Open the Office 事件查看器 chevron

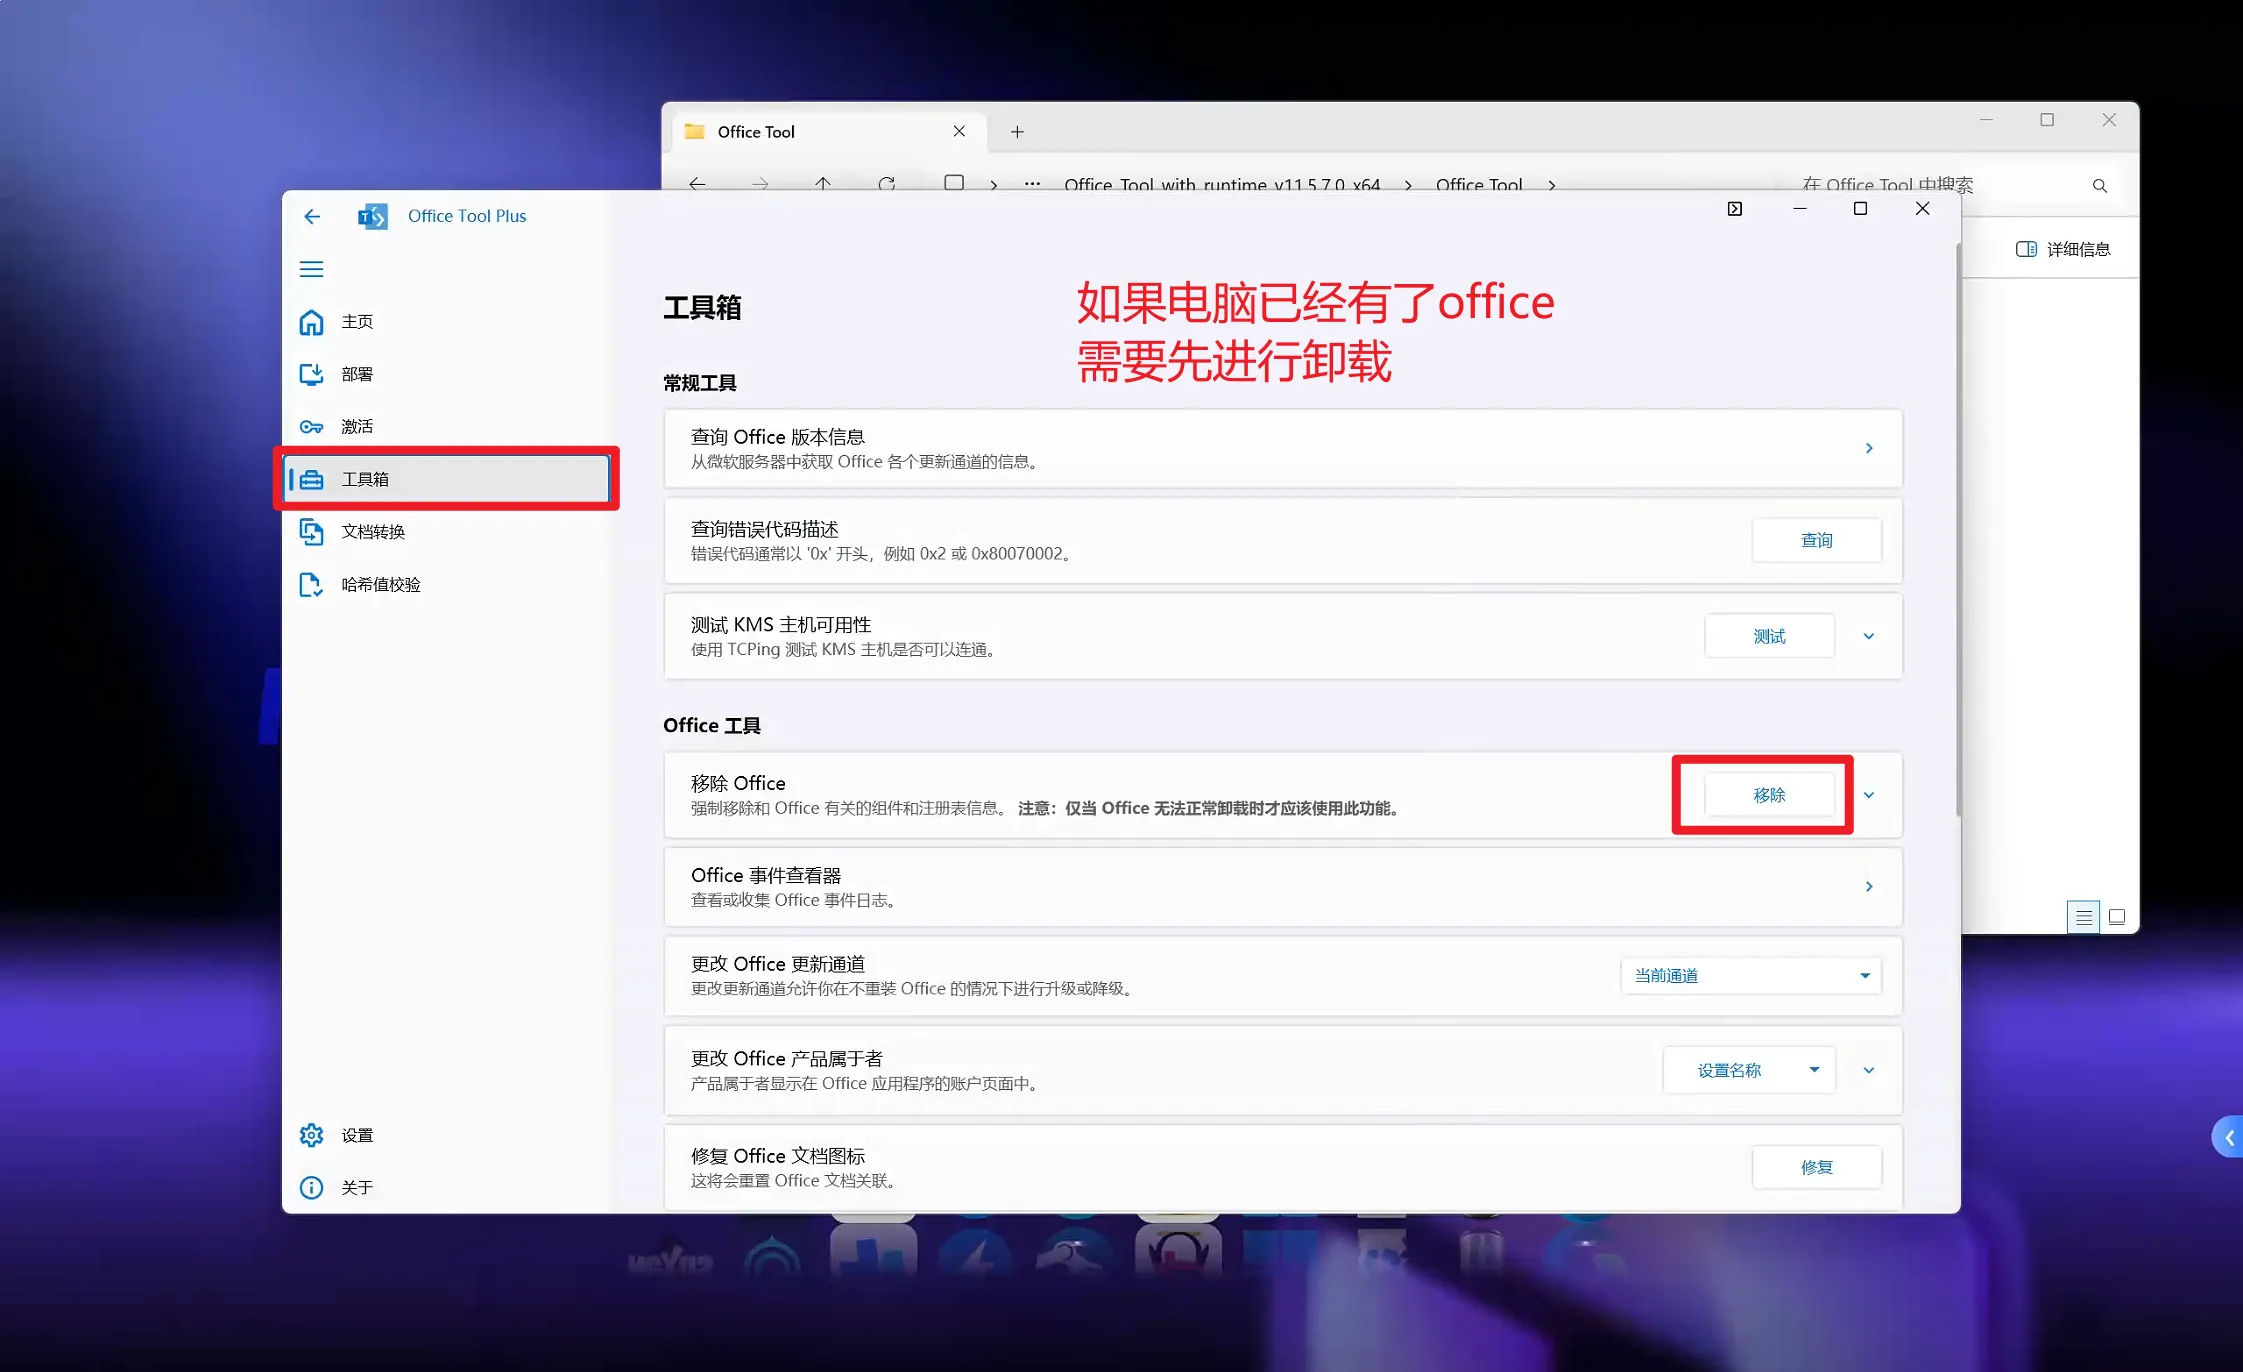(1869, 887)
